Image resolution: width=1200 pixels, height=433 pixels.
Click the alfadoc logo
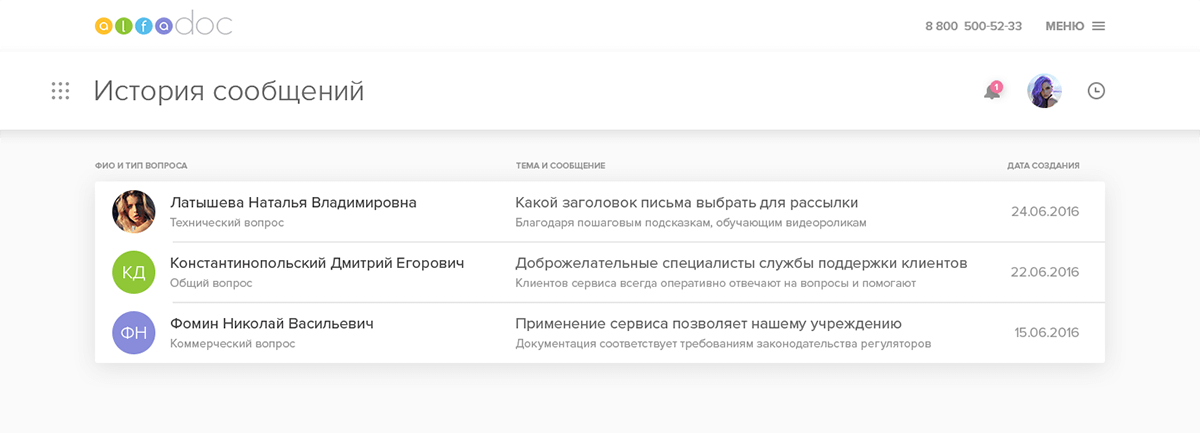click(163, 26)
